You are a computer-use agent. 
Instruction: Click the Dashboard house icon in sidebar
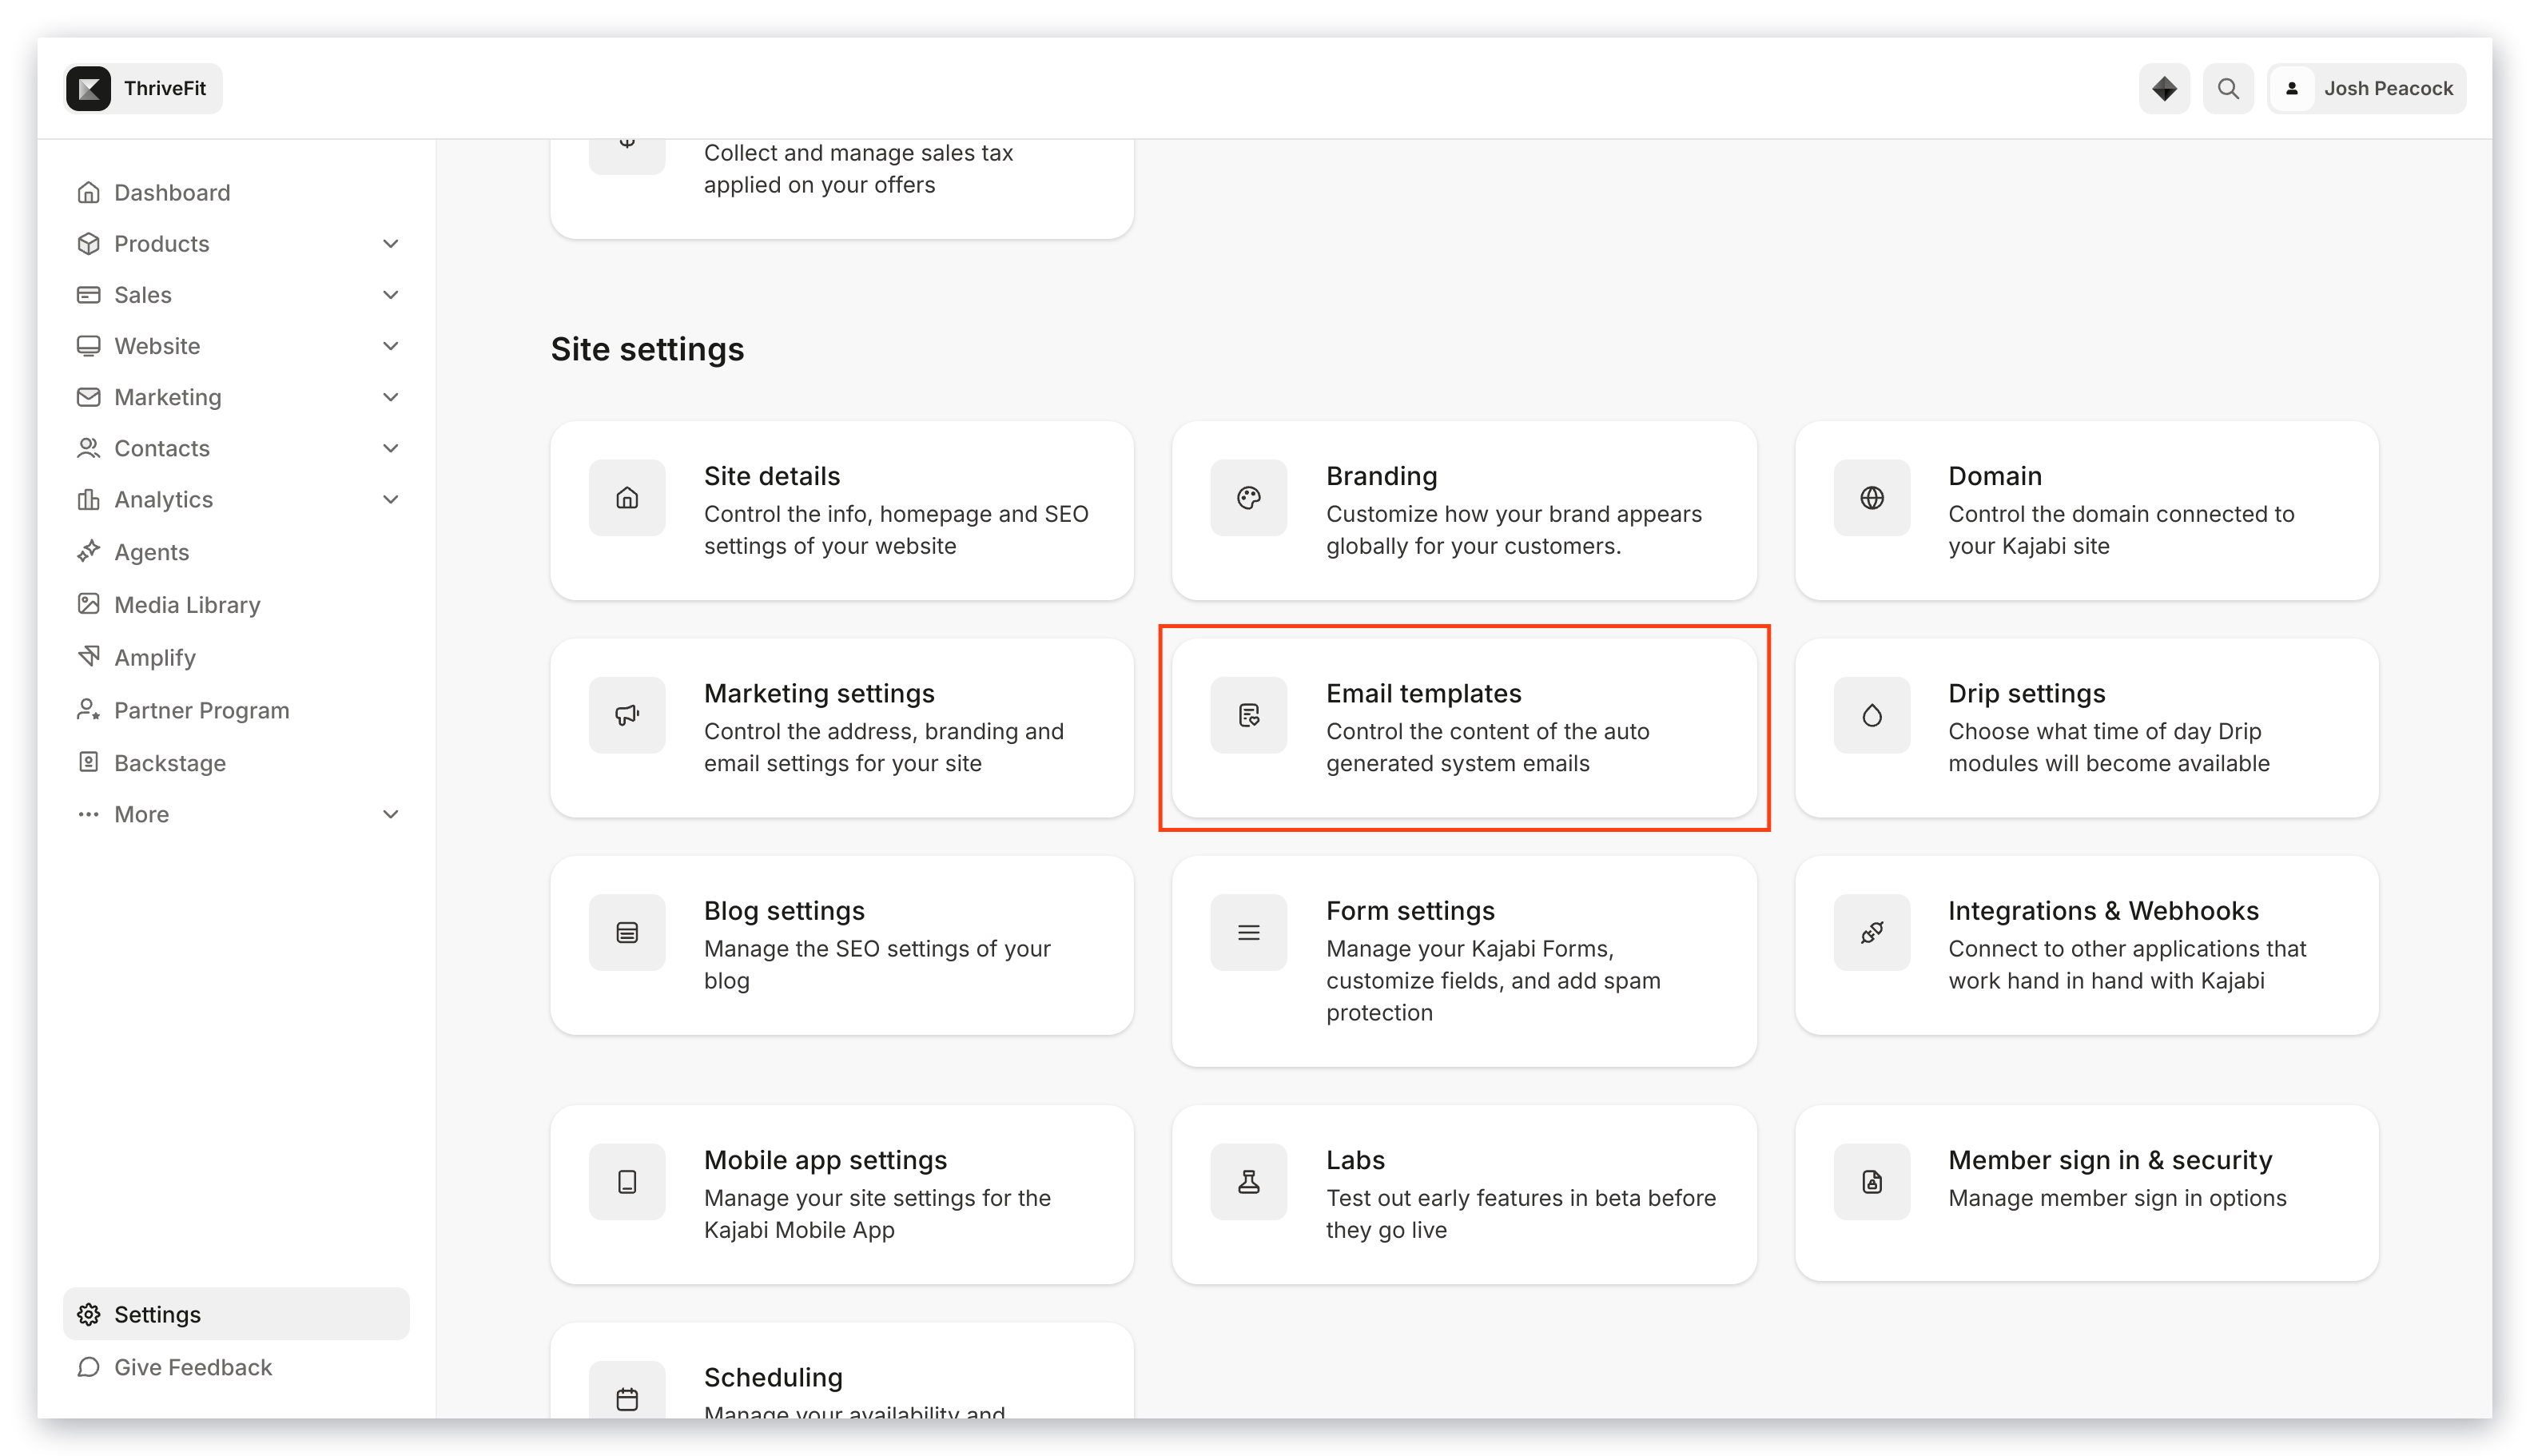88,192
